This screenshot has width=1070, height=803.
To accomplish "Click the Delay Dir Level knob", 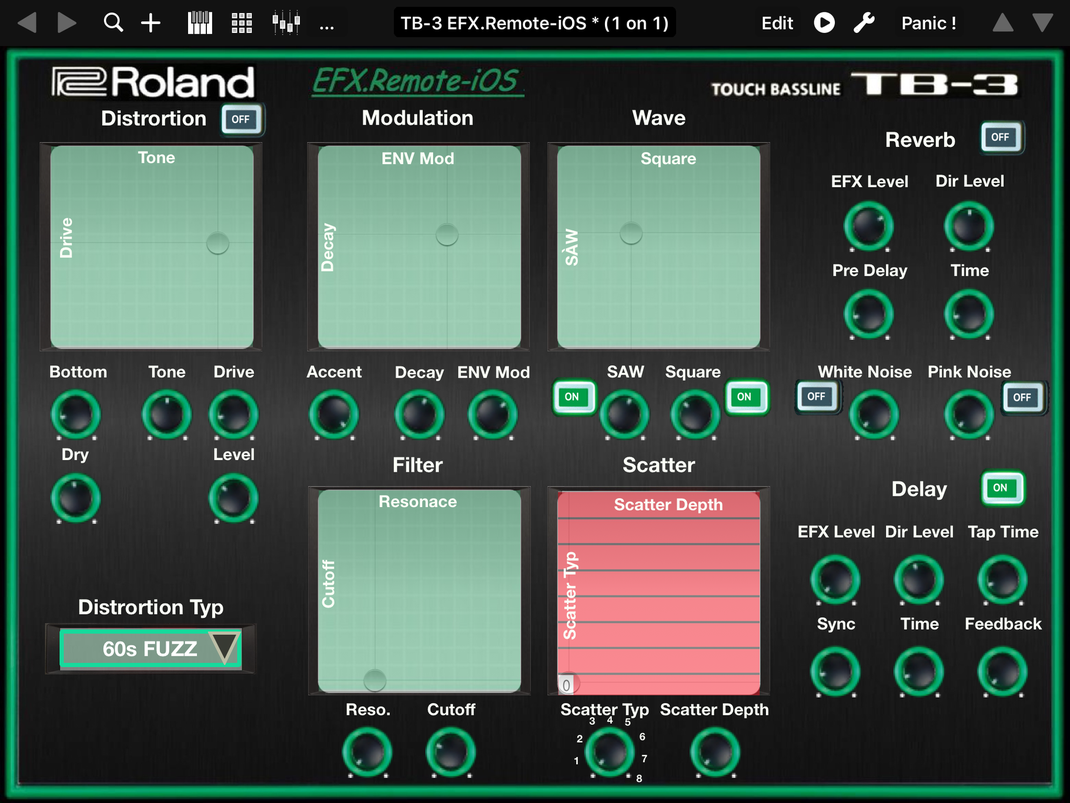I will click(x=919, y=580).
